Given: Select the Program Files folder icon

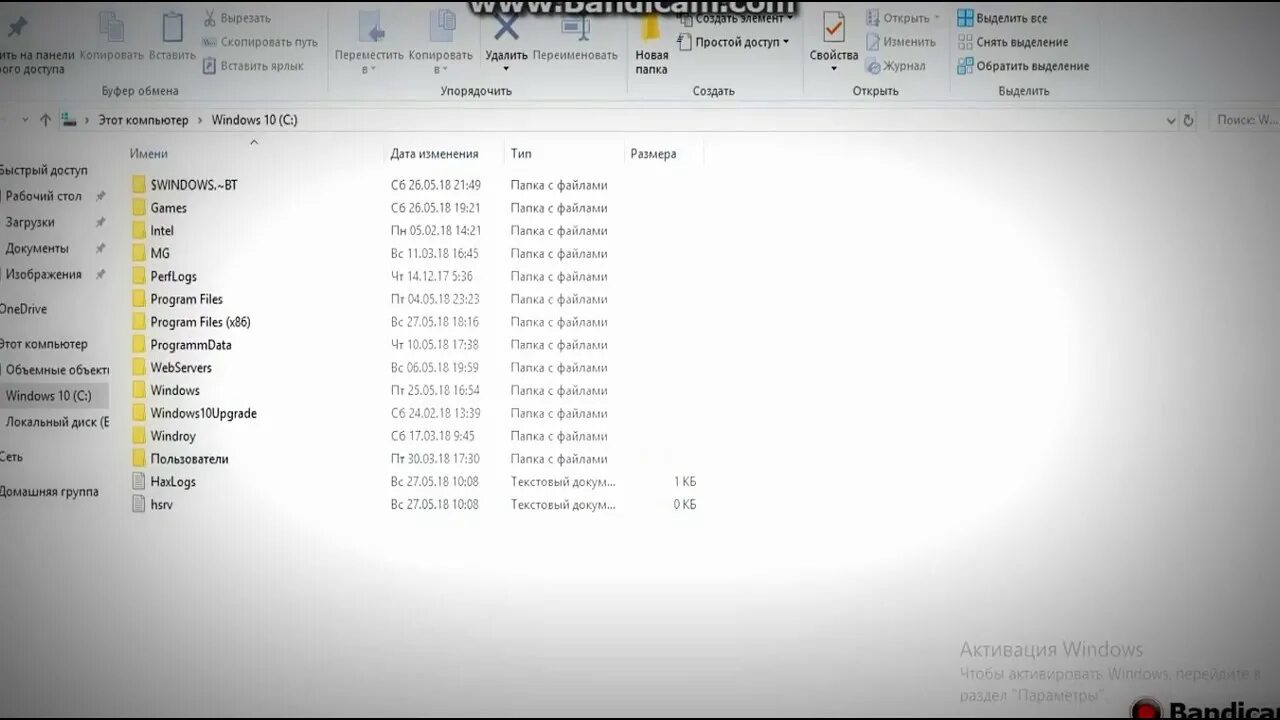Looking at the screenshot, I should point(139,299).
